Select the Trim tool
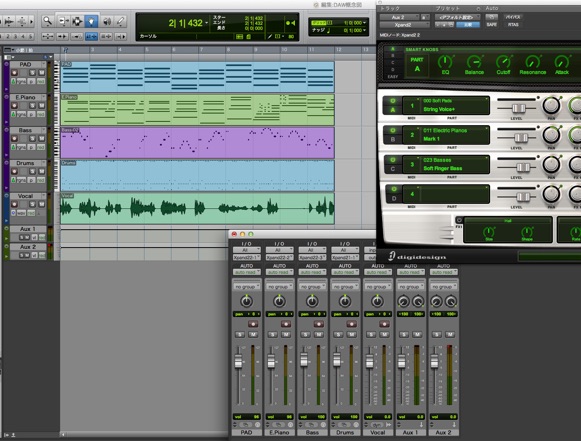Screen dimensions: 581x441 tap(63, 21)
